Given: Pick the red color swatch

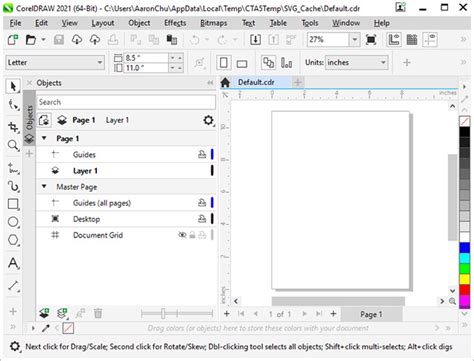Looking at the screenshot, I should click(465, 289).
